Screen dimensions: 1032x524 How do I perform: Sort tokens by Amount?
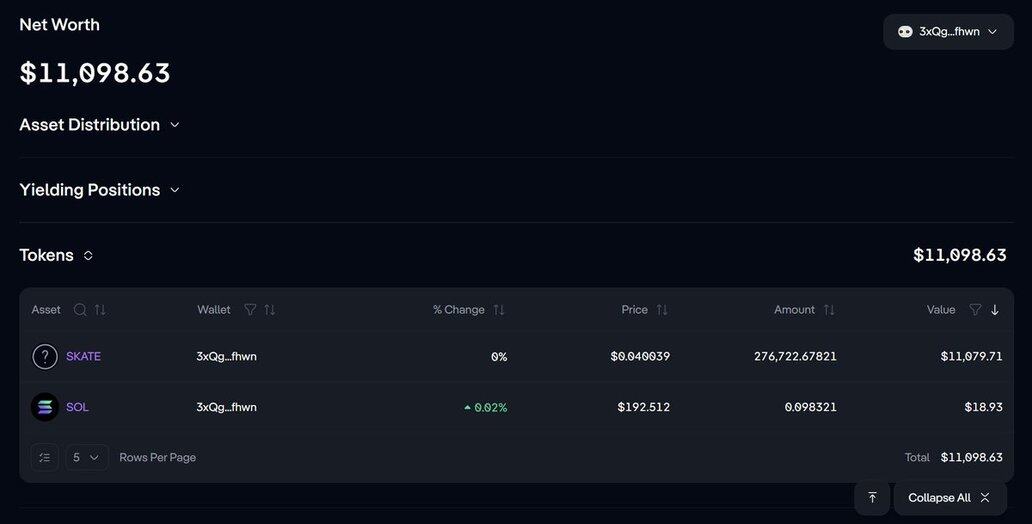click(x=829, y=310)
